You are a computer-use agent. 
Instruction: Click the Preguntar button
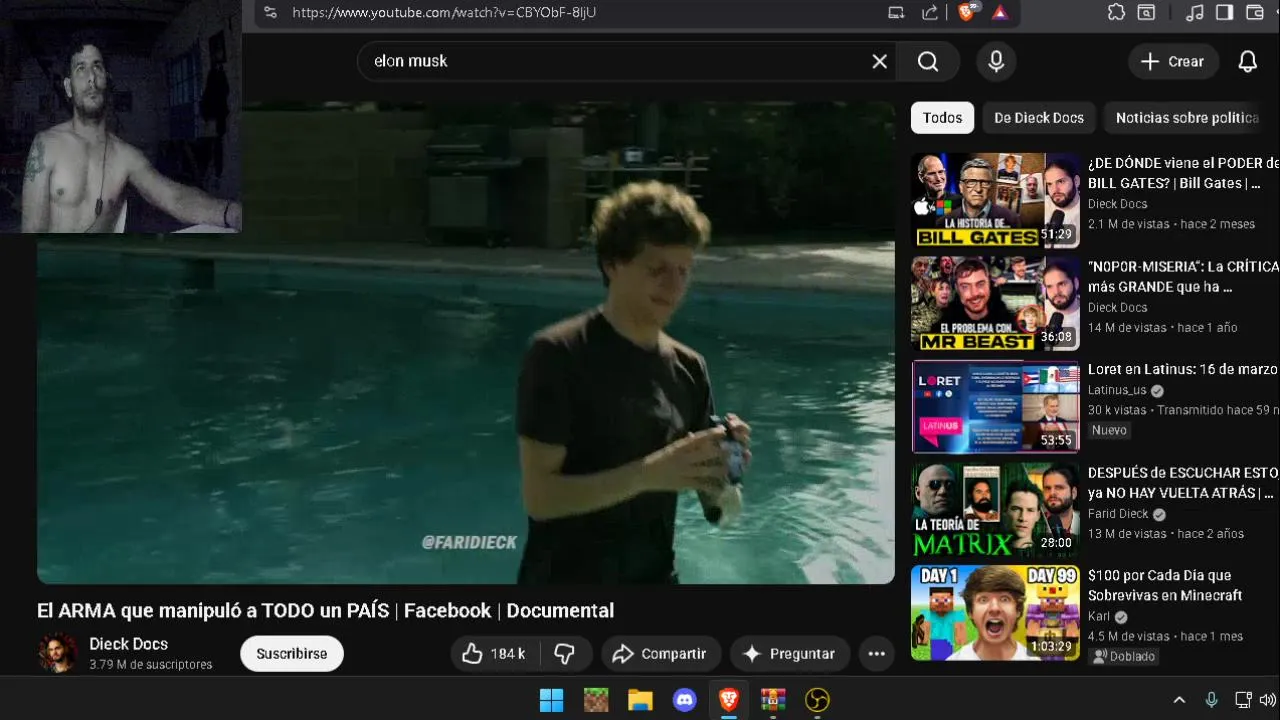pyautogui.click(x=789, y=654)
